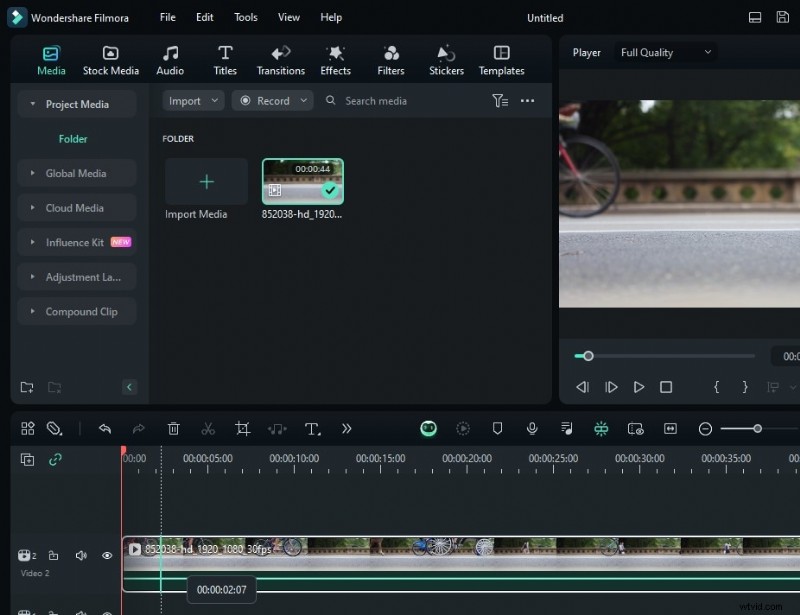Viewport: 800px width, 615px height.
Task: Click the Record button
Action: 271,100
